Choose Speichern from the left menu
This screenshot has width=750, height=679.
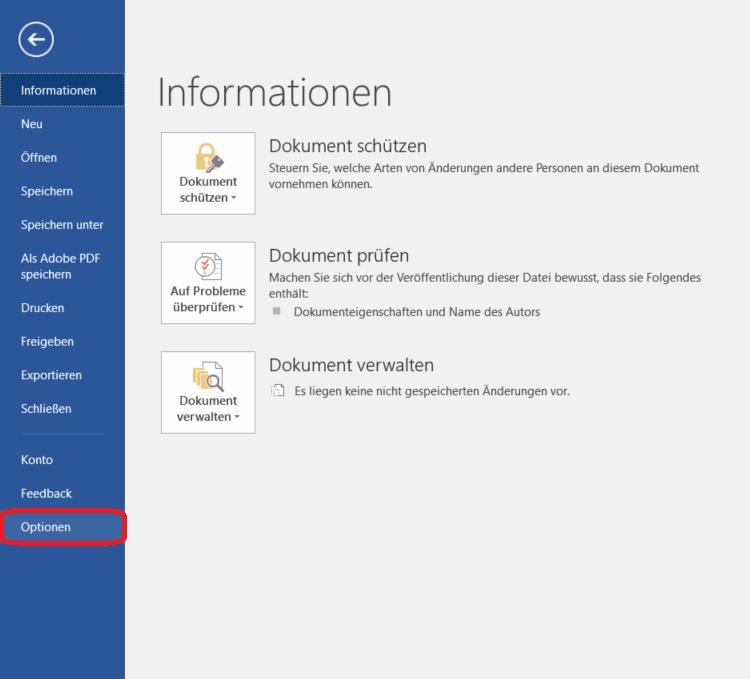pos(47,191)
